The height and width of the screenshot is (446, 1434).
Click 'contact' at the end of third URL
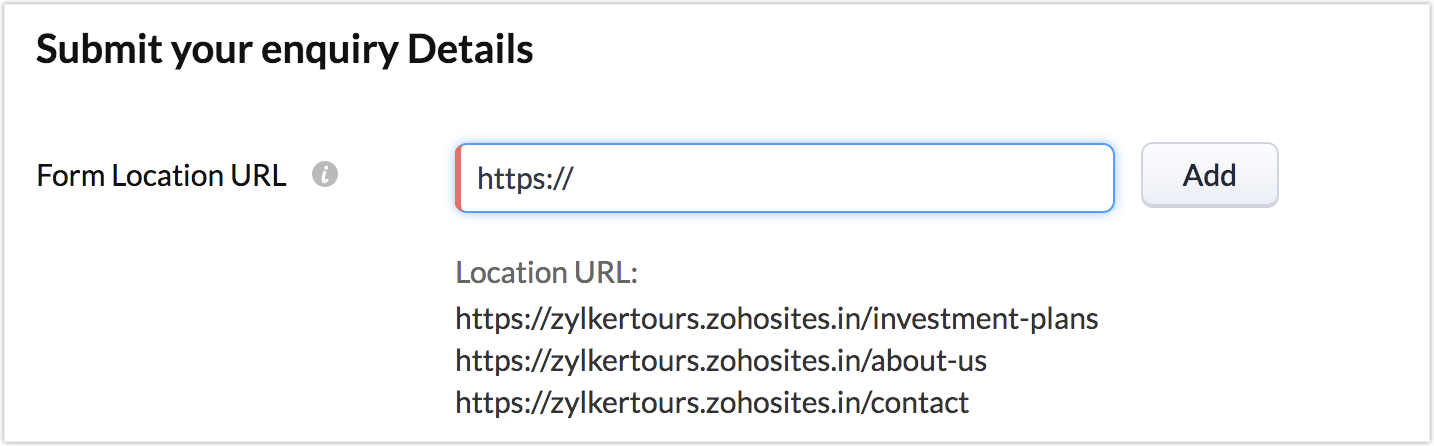[920, 402]
